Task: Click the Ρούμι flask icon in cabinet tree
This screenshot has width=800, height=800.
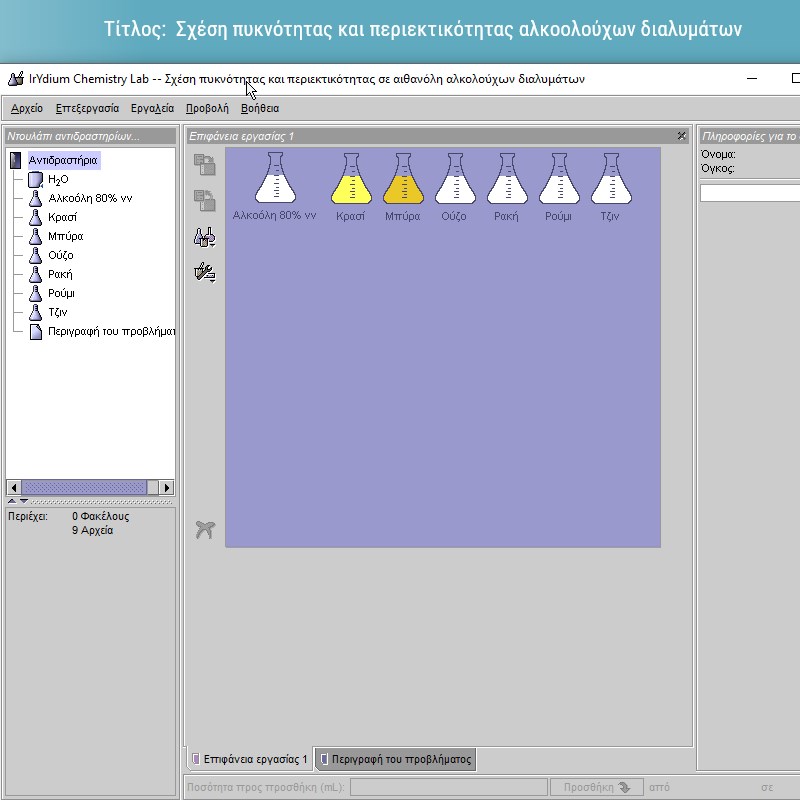Action: pyautogui.click(x=35, y=293)
